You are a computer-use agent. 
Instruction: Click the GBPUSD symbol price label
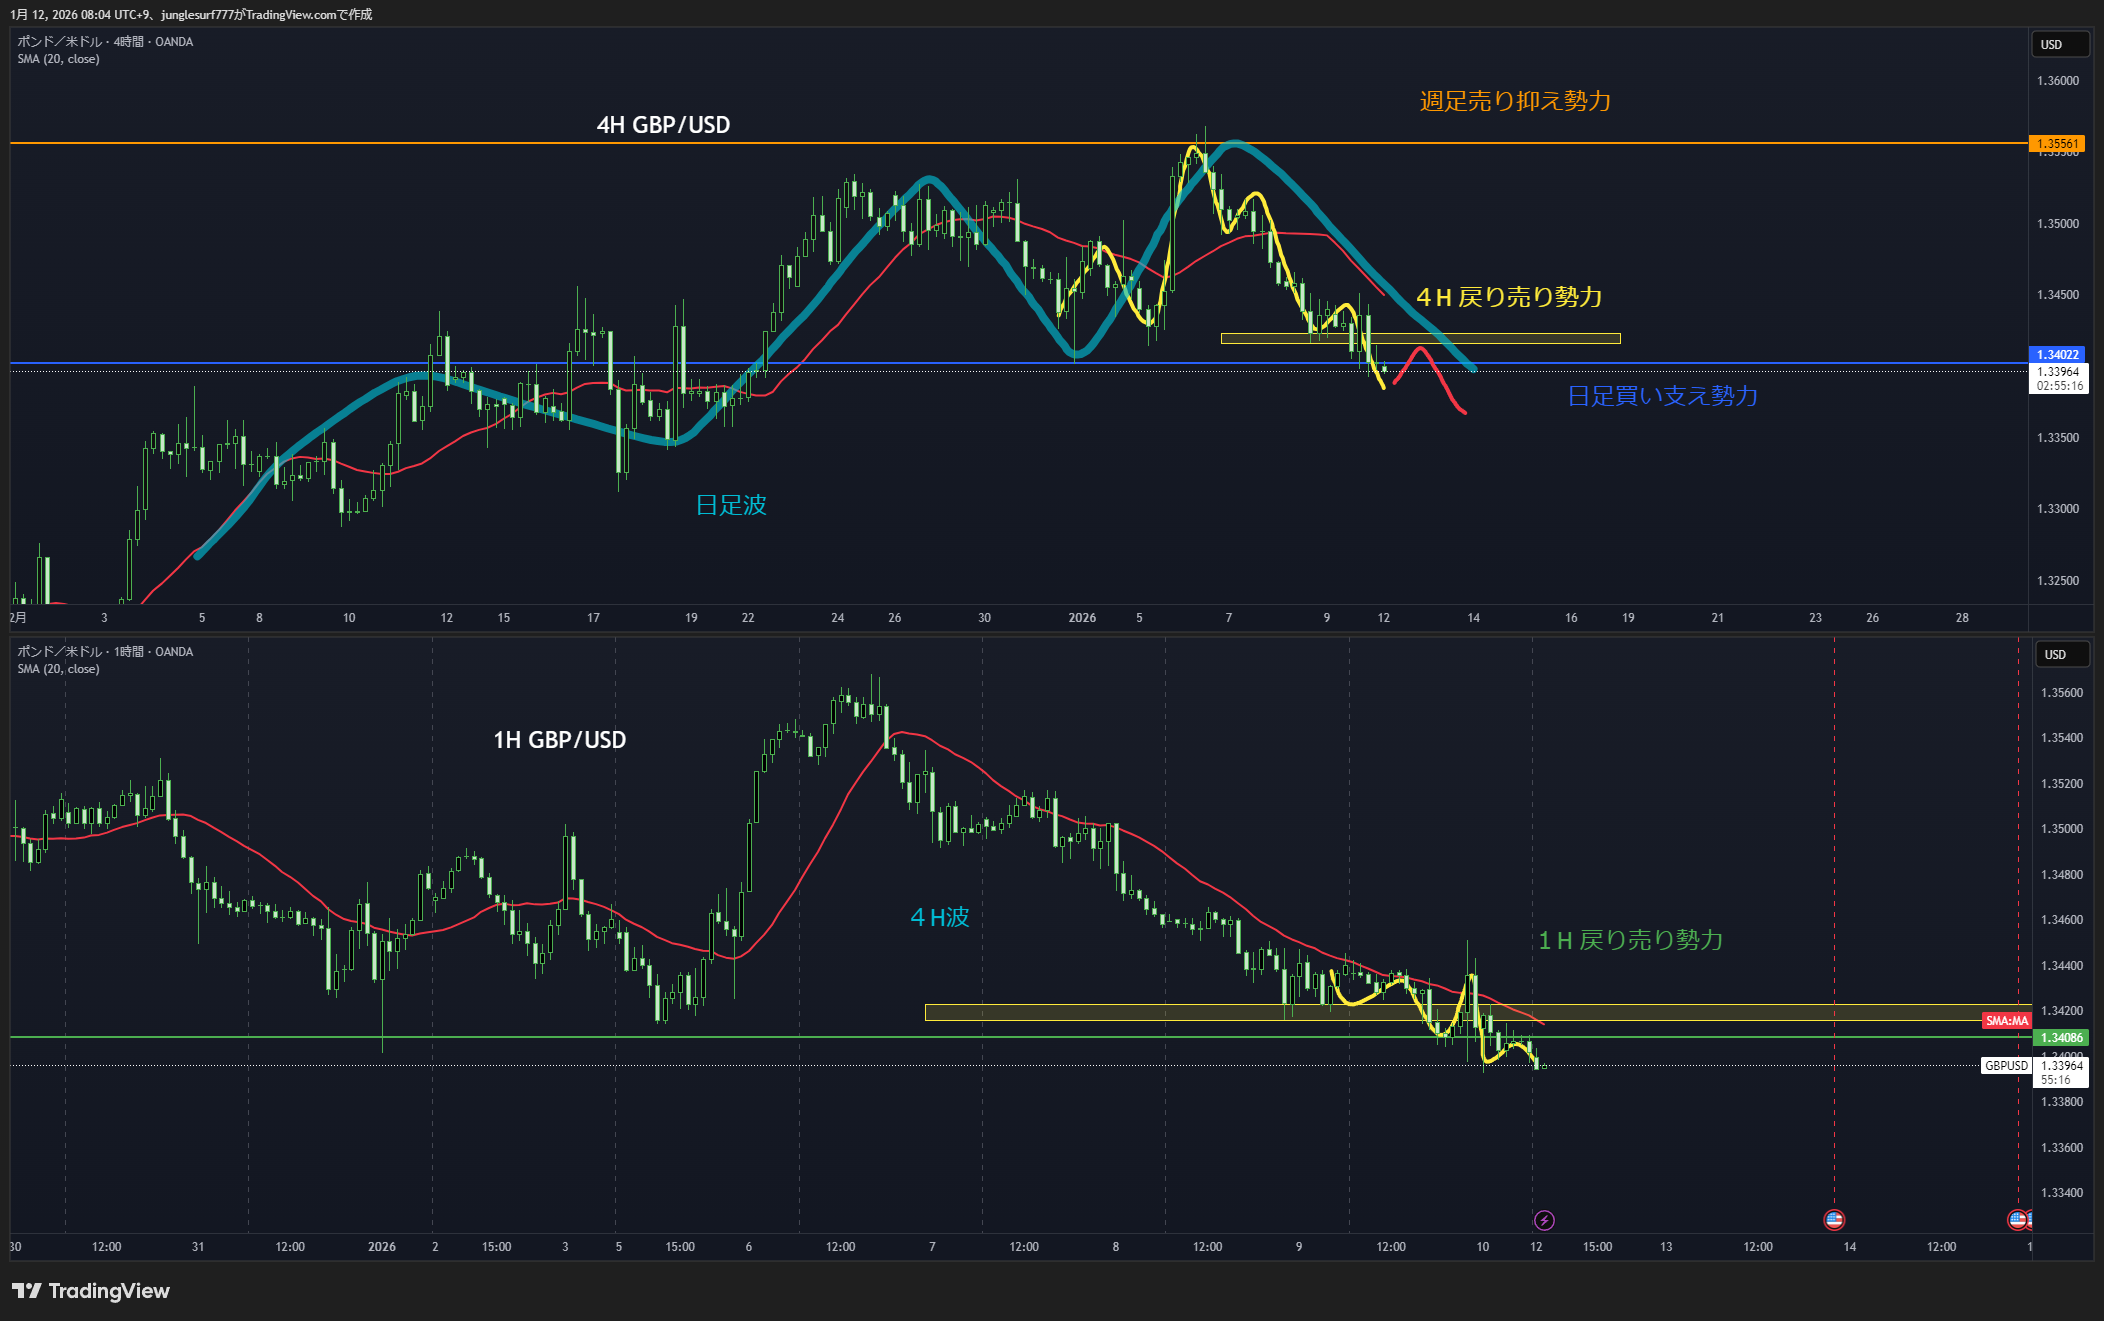tap(2006, 1066)
